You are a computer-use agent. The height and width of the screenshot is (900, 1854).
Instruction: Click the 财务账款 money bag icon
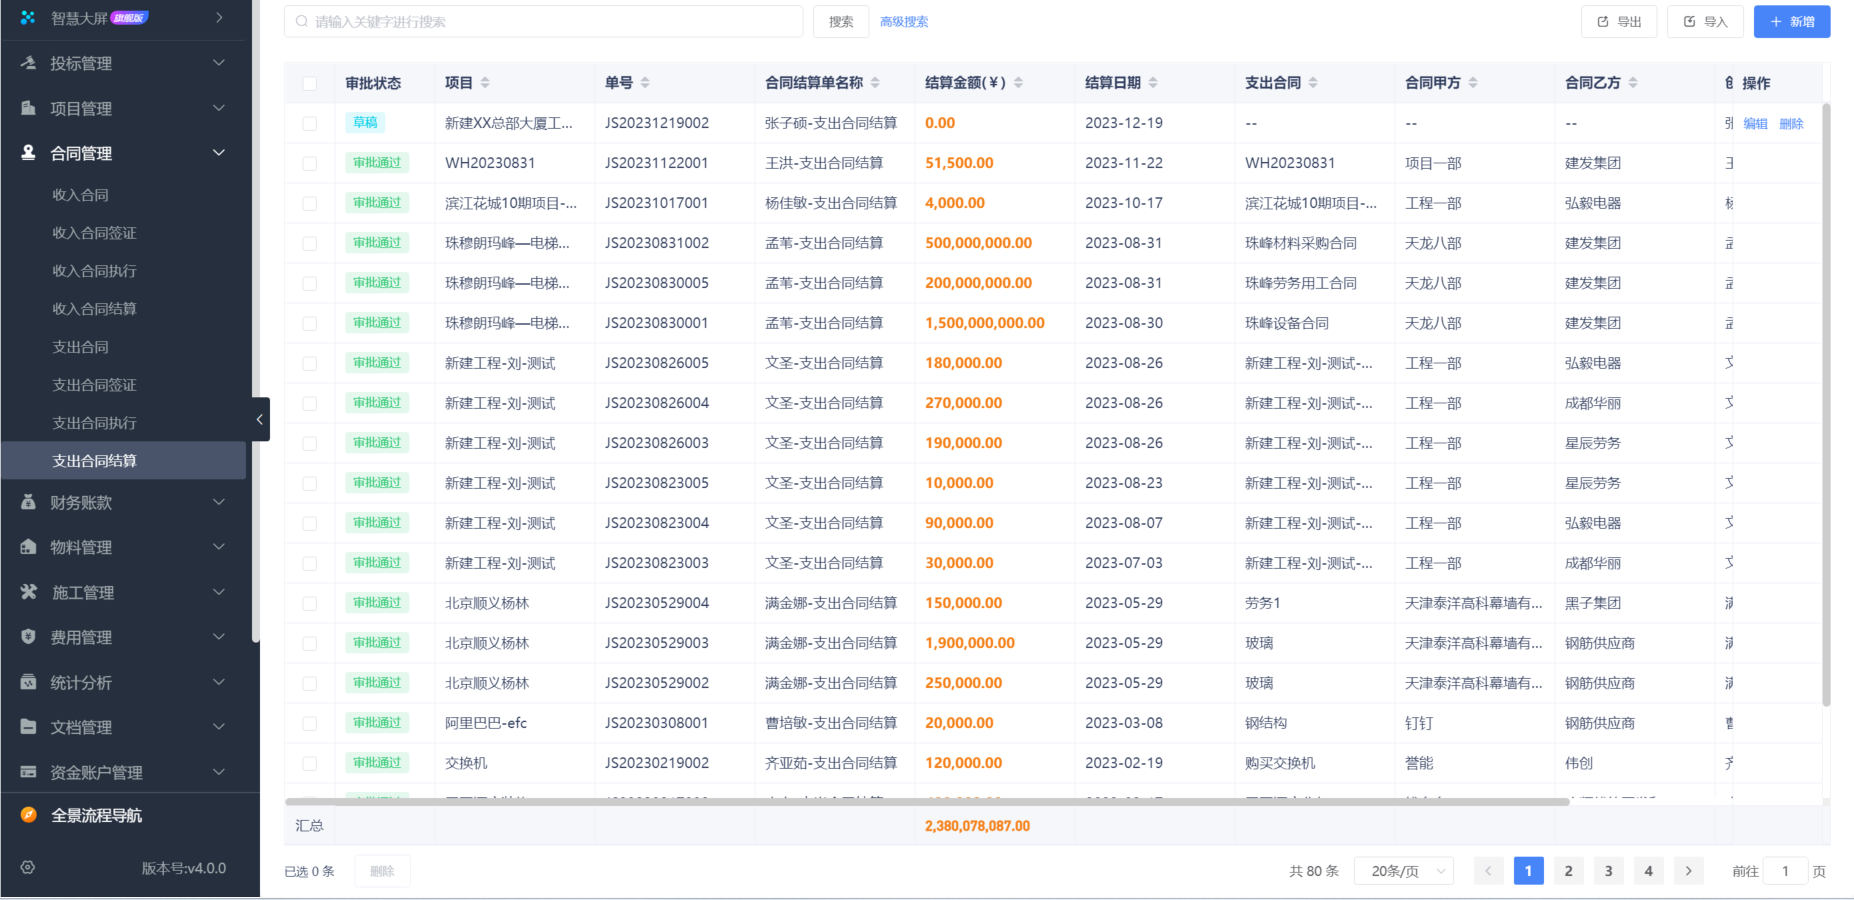(x=28, y=502)
